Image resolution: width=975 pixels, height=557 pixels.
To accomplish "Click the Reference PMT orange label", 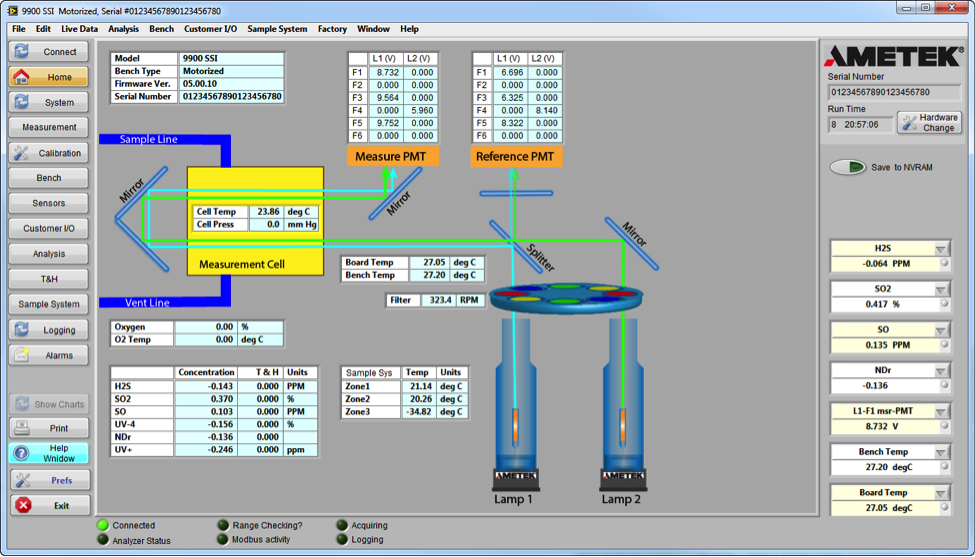I will click(x=516, y=157).
